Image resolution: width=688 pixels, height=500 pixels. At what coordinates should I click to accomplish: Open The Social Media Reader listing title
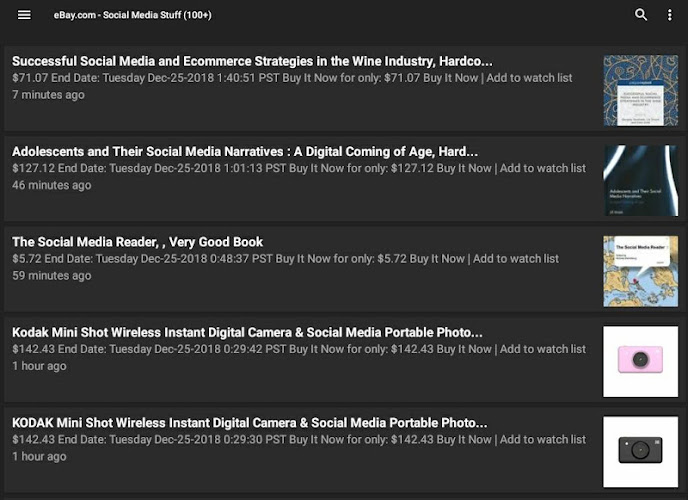137,242
